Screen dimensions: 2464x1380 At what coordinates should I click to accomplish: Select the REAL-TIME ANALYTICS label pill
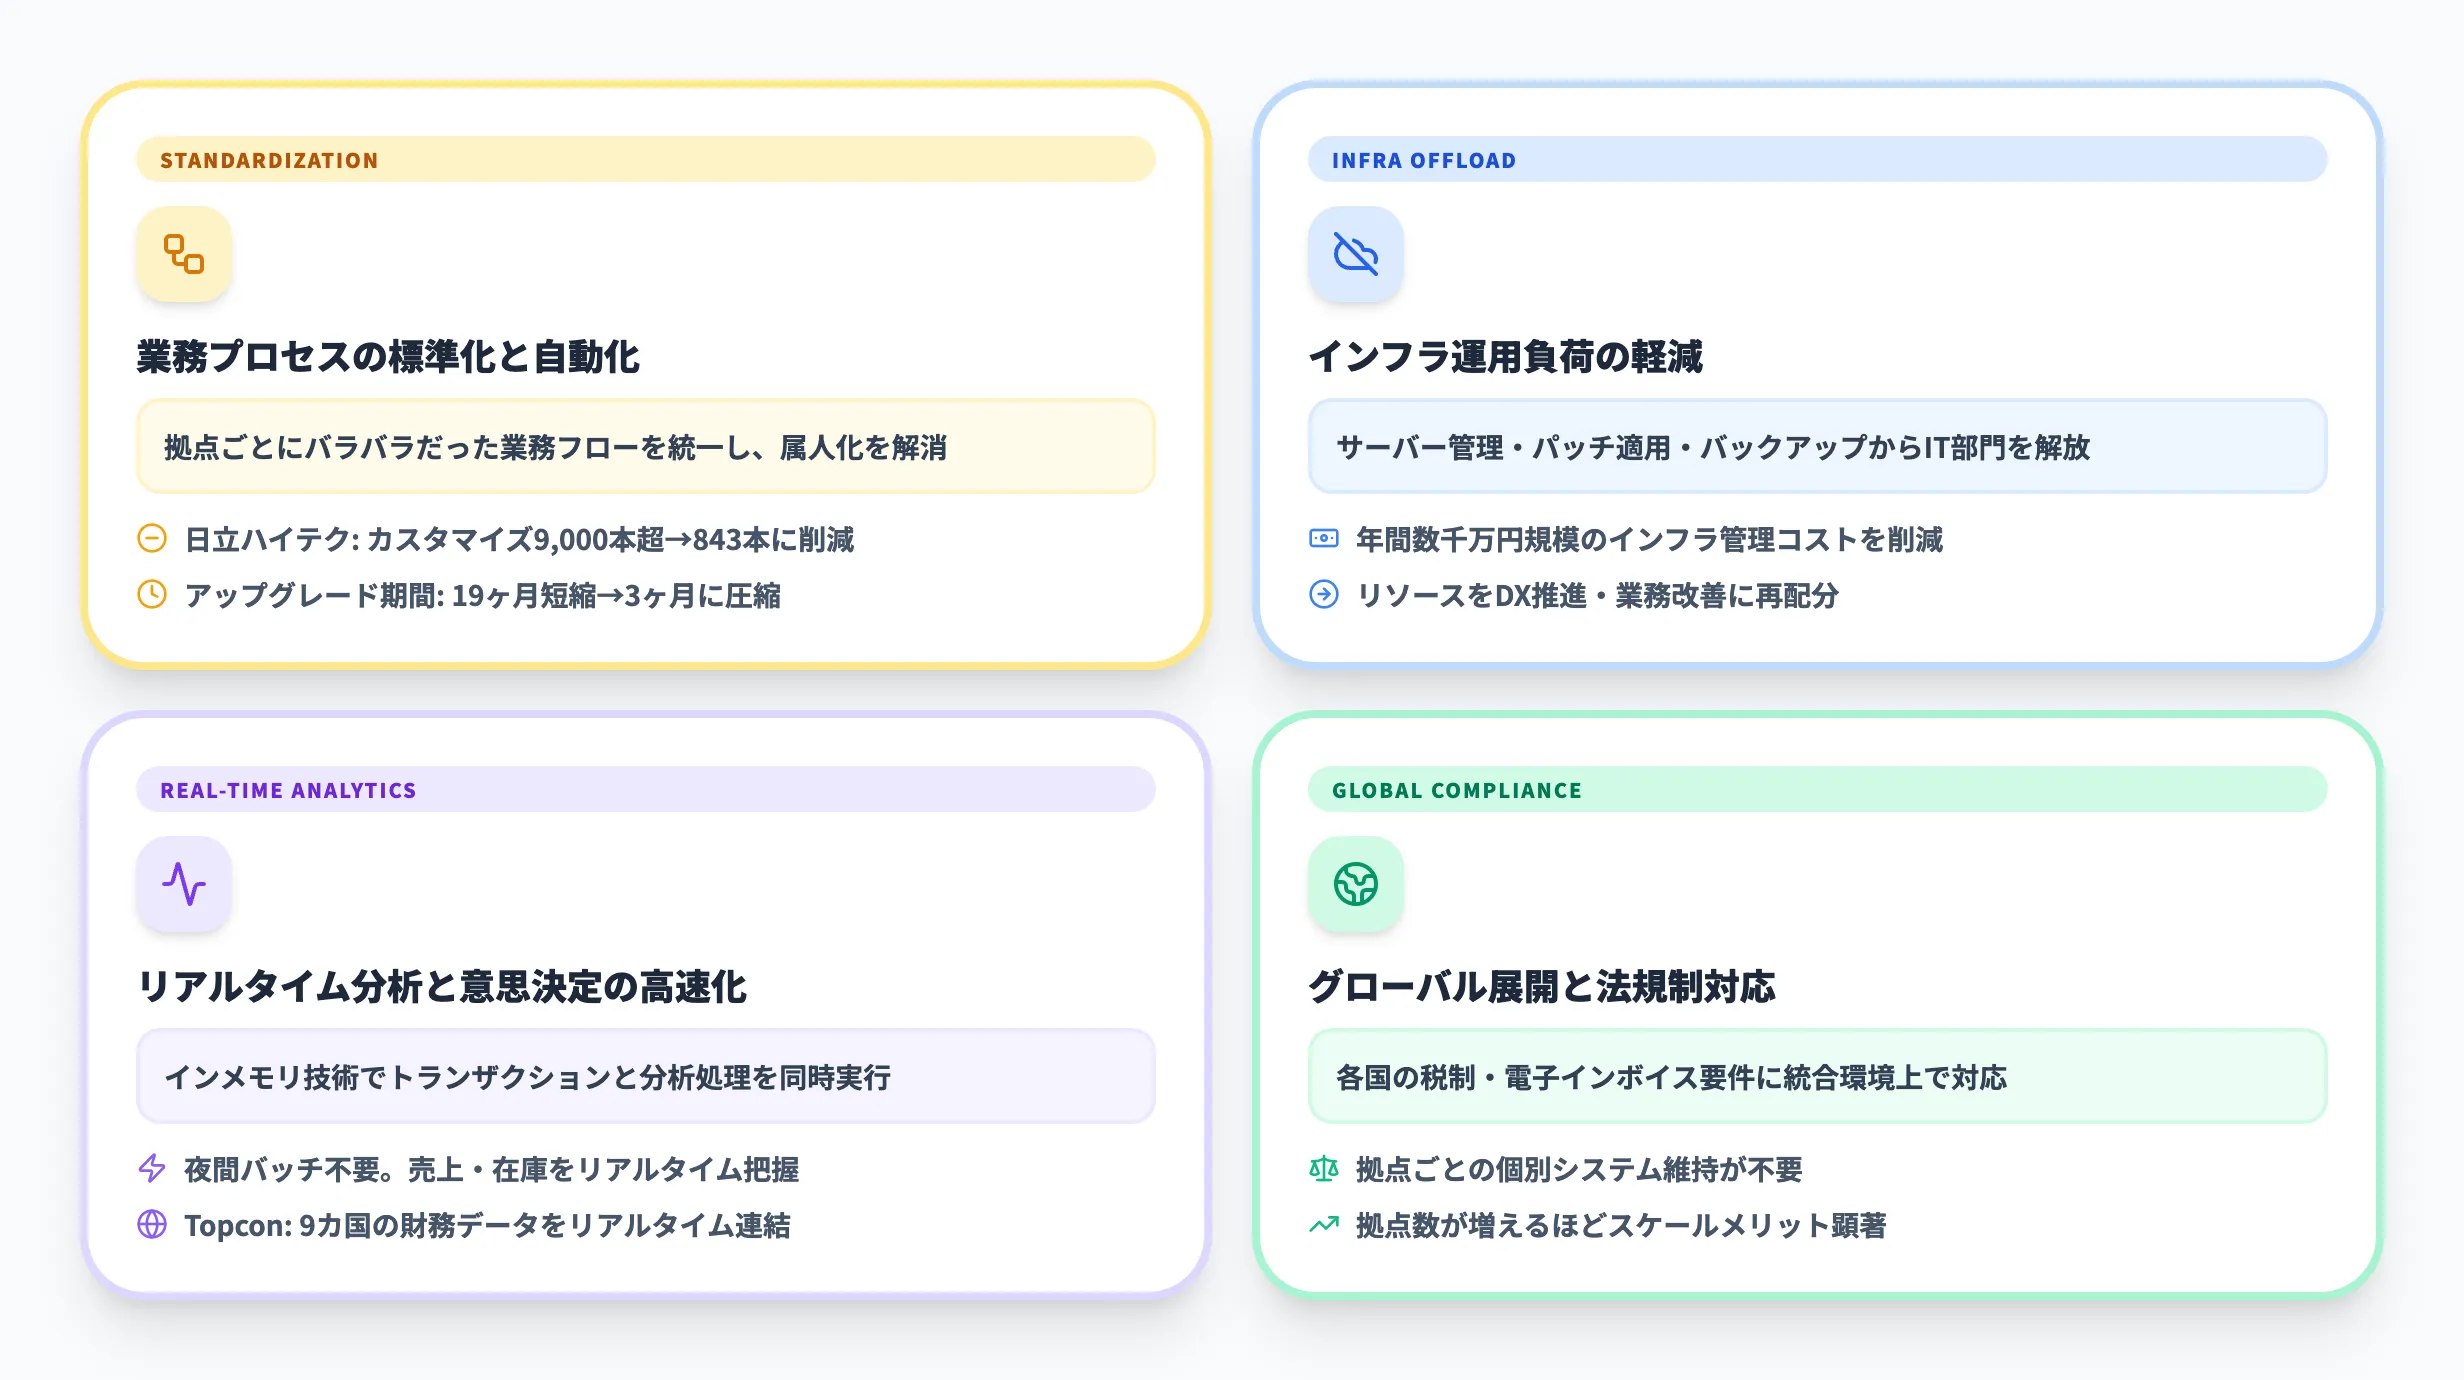[645, 790]
